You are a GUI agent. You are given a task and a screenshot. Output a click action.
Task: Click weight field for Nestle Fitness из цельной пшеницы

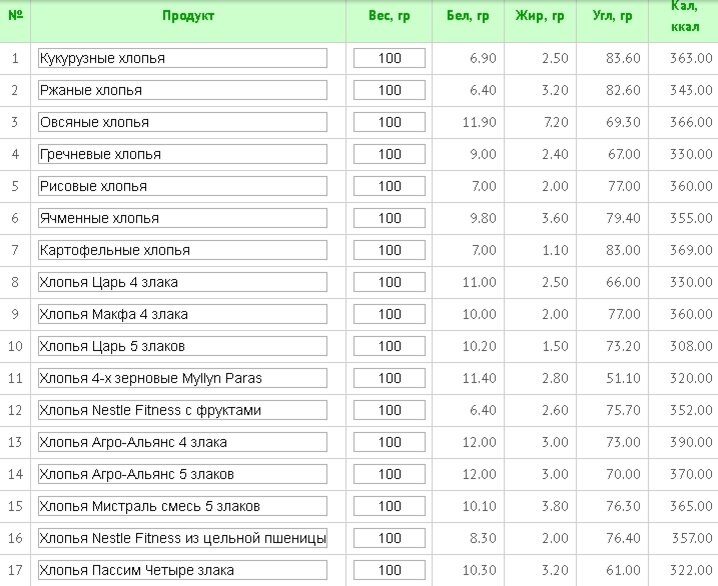click(x=389, y=538)
